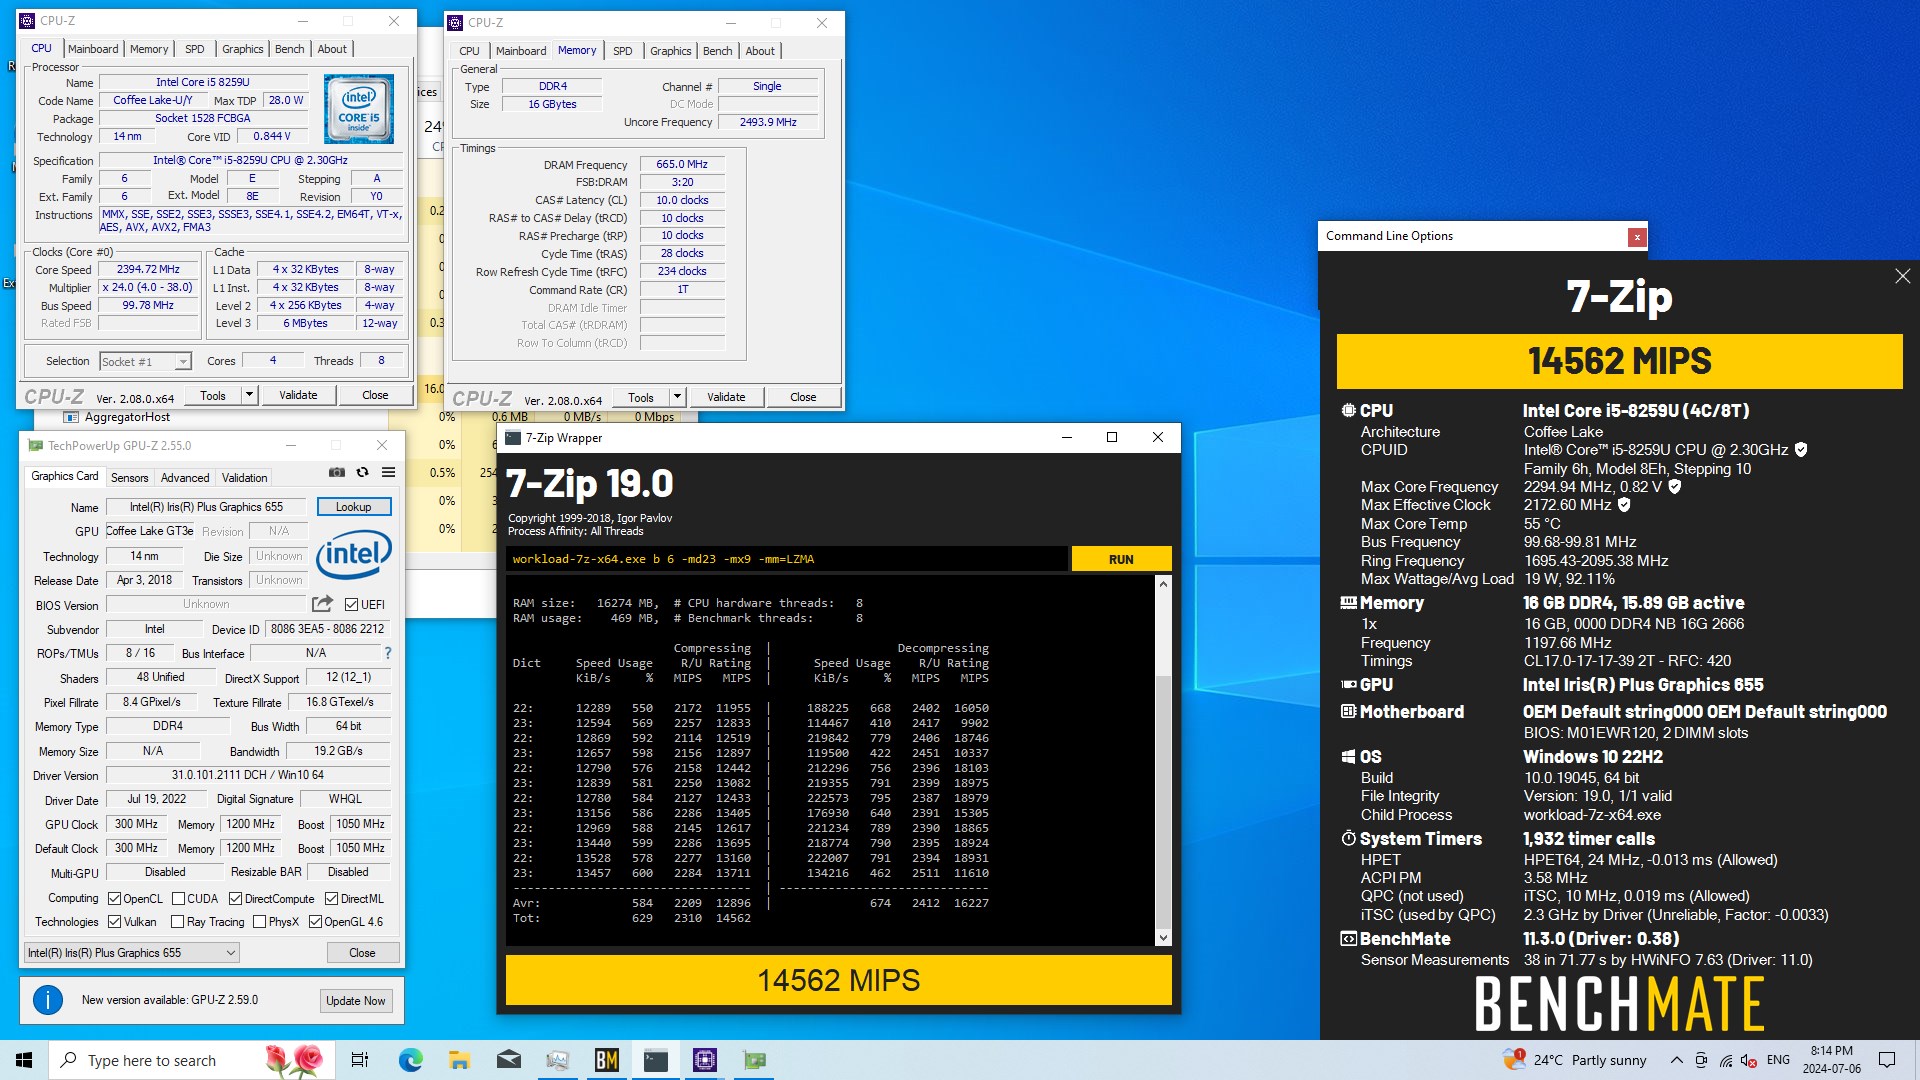Click the Intel Core i5 badge in CPU-Z

pyautogui.click(x=359, y=109)
